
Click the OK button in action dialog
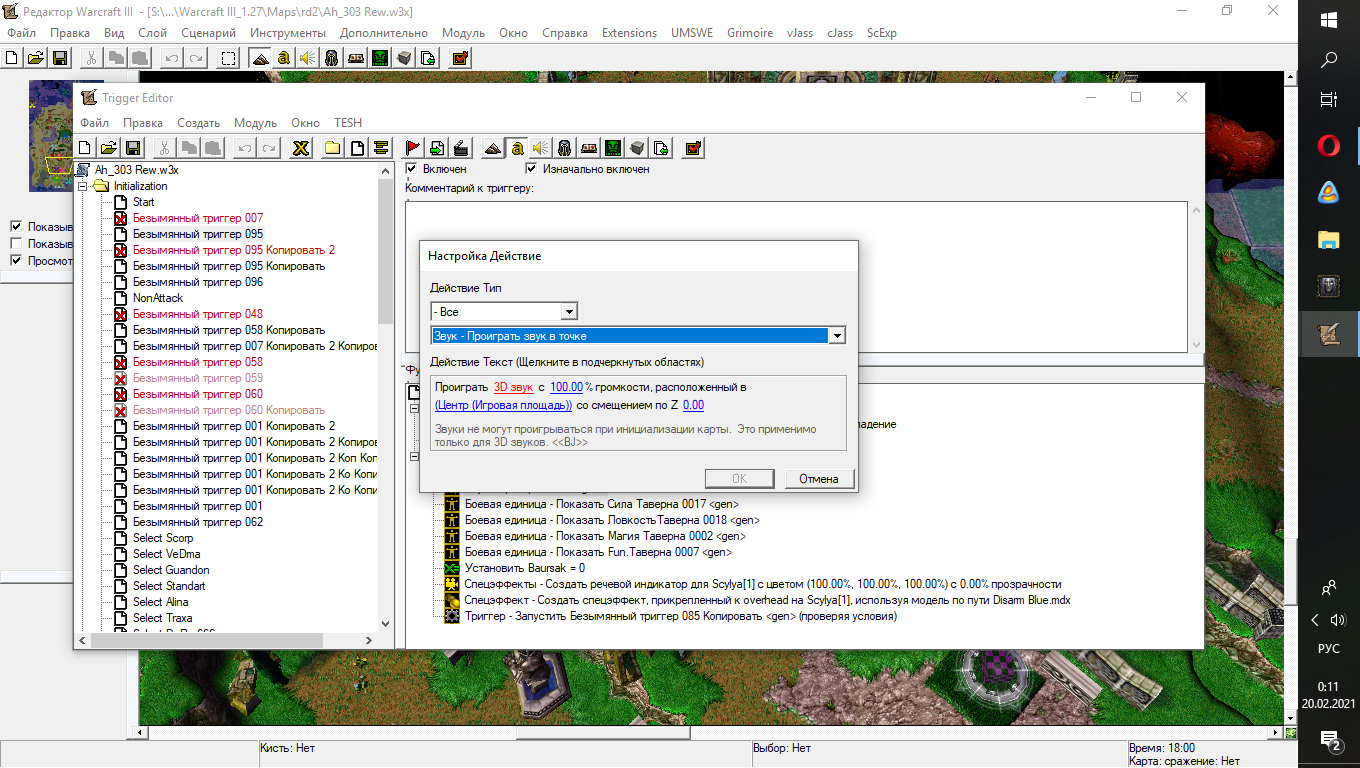click(x=739, y=479)
